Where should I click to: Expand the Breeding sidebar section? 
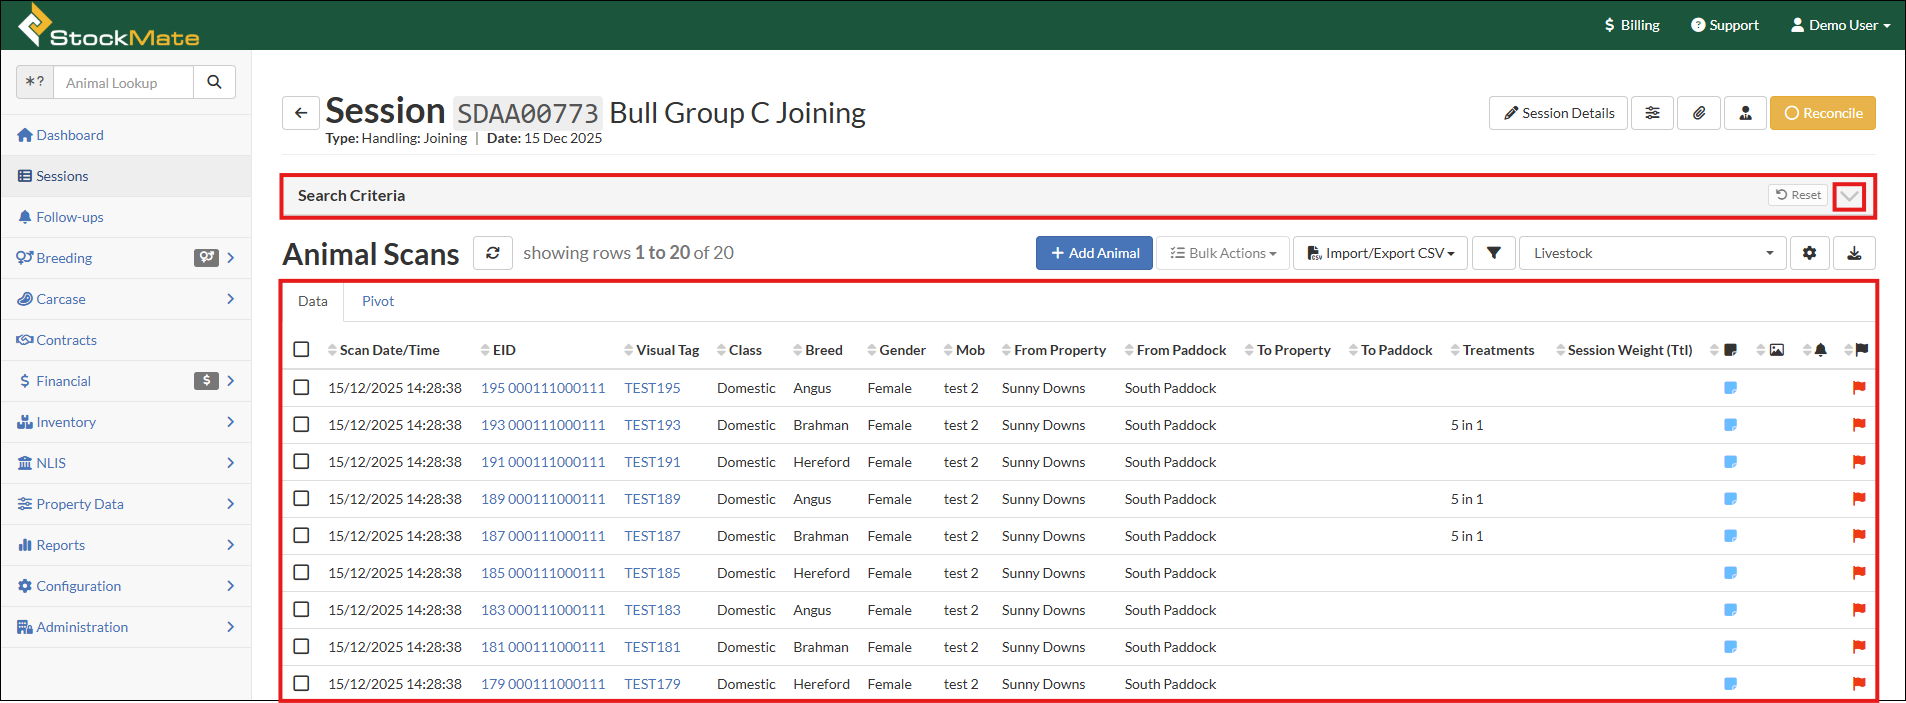click(230, 258)
